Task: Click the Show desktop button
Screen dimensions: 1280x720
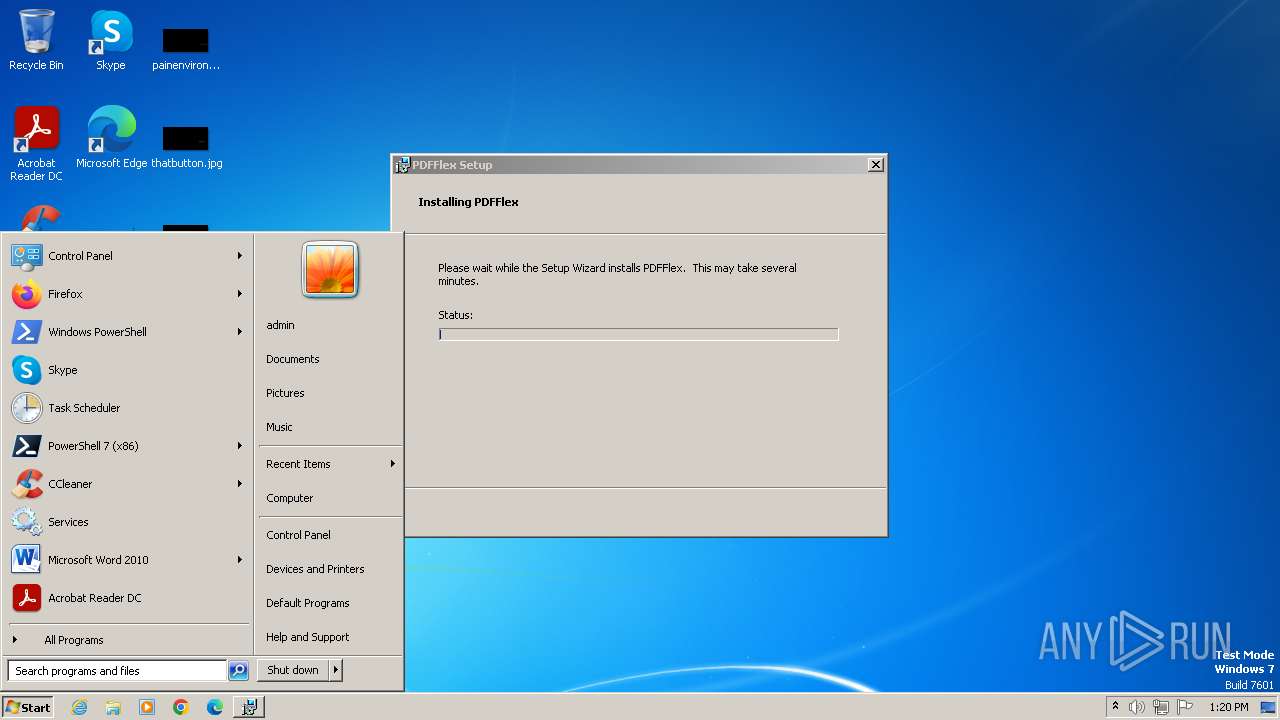Action: (x=1268, y=707)
